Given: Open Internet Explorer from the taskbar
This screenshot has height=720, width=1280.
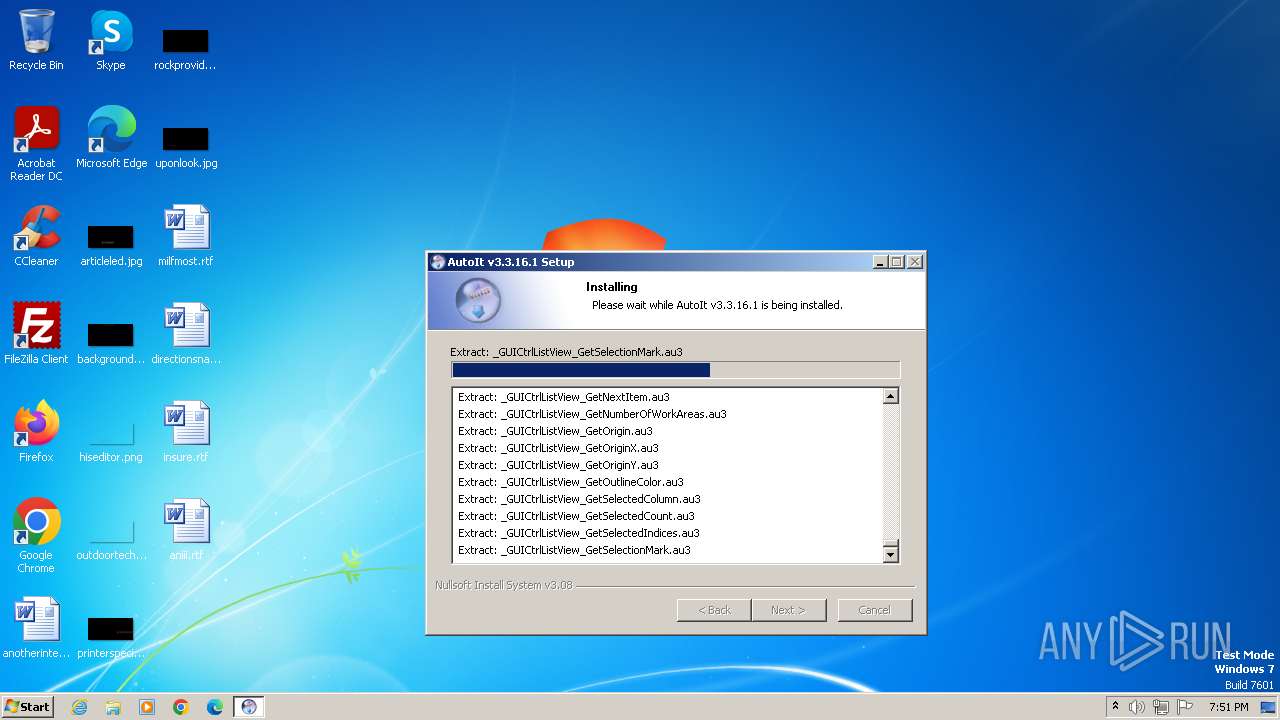Looking at the screenshot, I should (x=79, y=707).
